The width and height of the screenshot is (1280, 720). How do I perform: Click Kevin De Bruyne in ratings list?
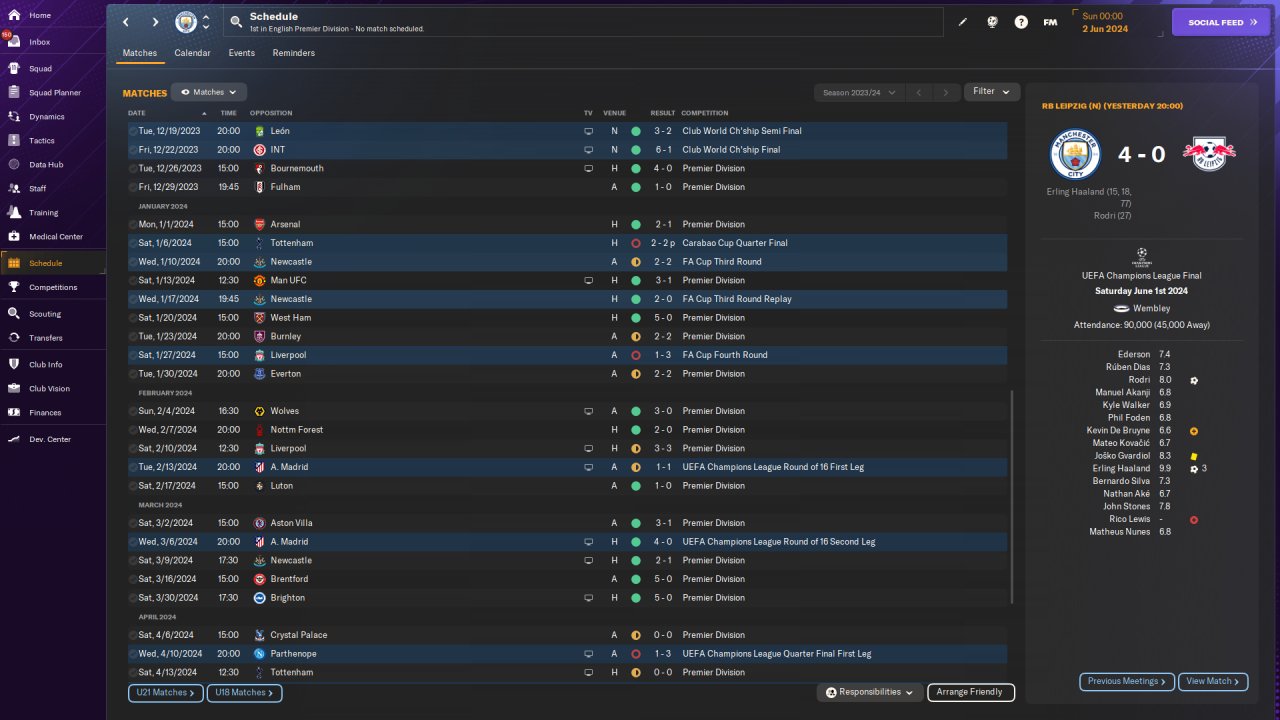[x=1119, y=431]
